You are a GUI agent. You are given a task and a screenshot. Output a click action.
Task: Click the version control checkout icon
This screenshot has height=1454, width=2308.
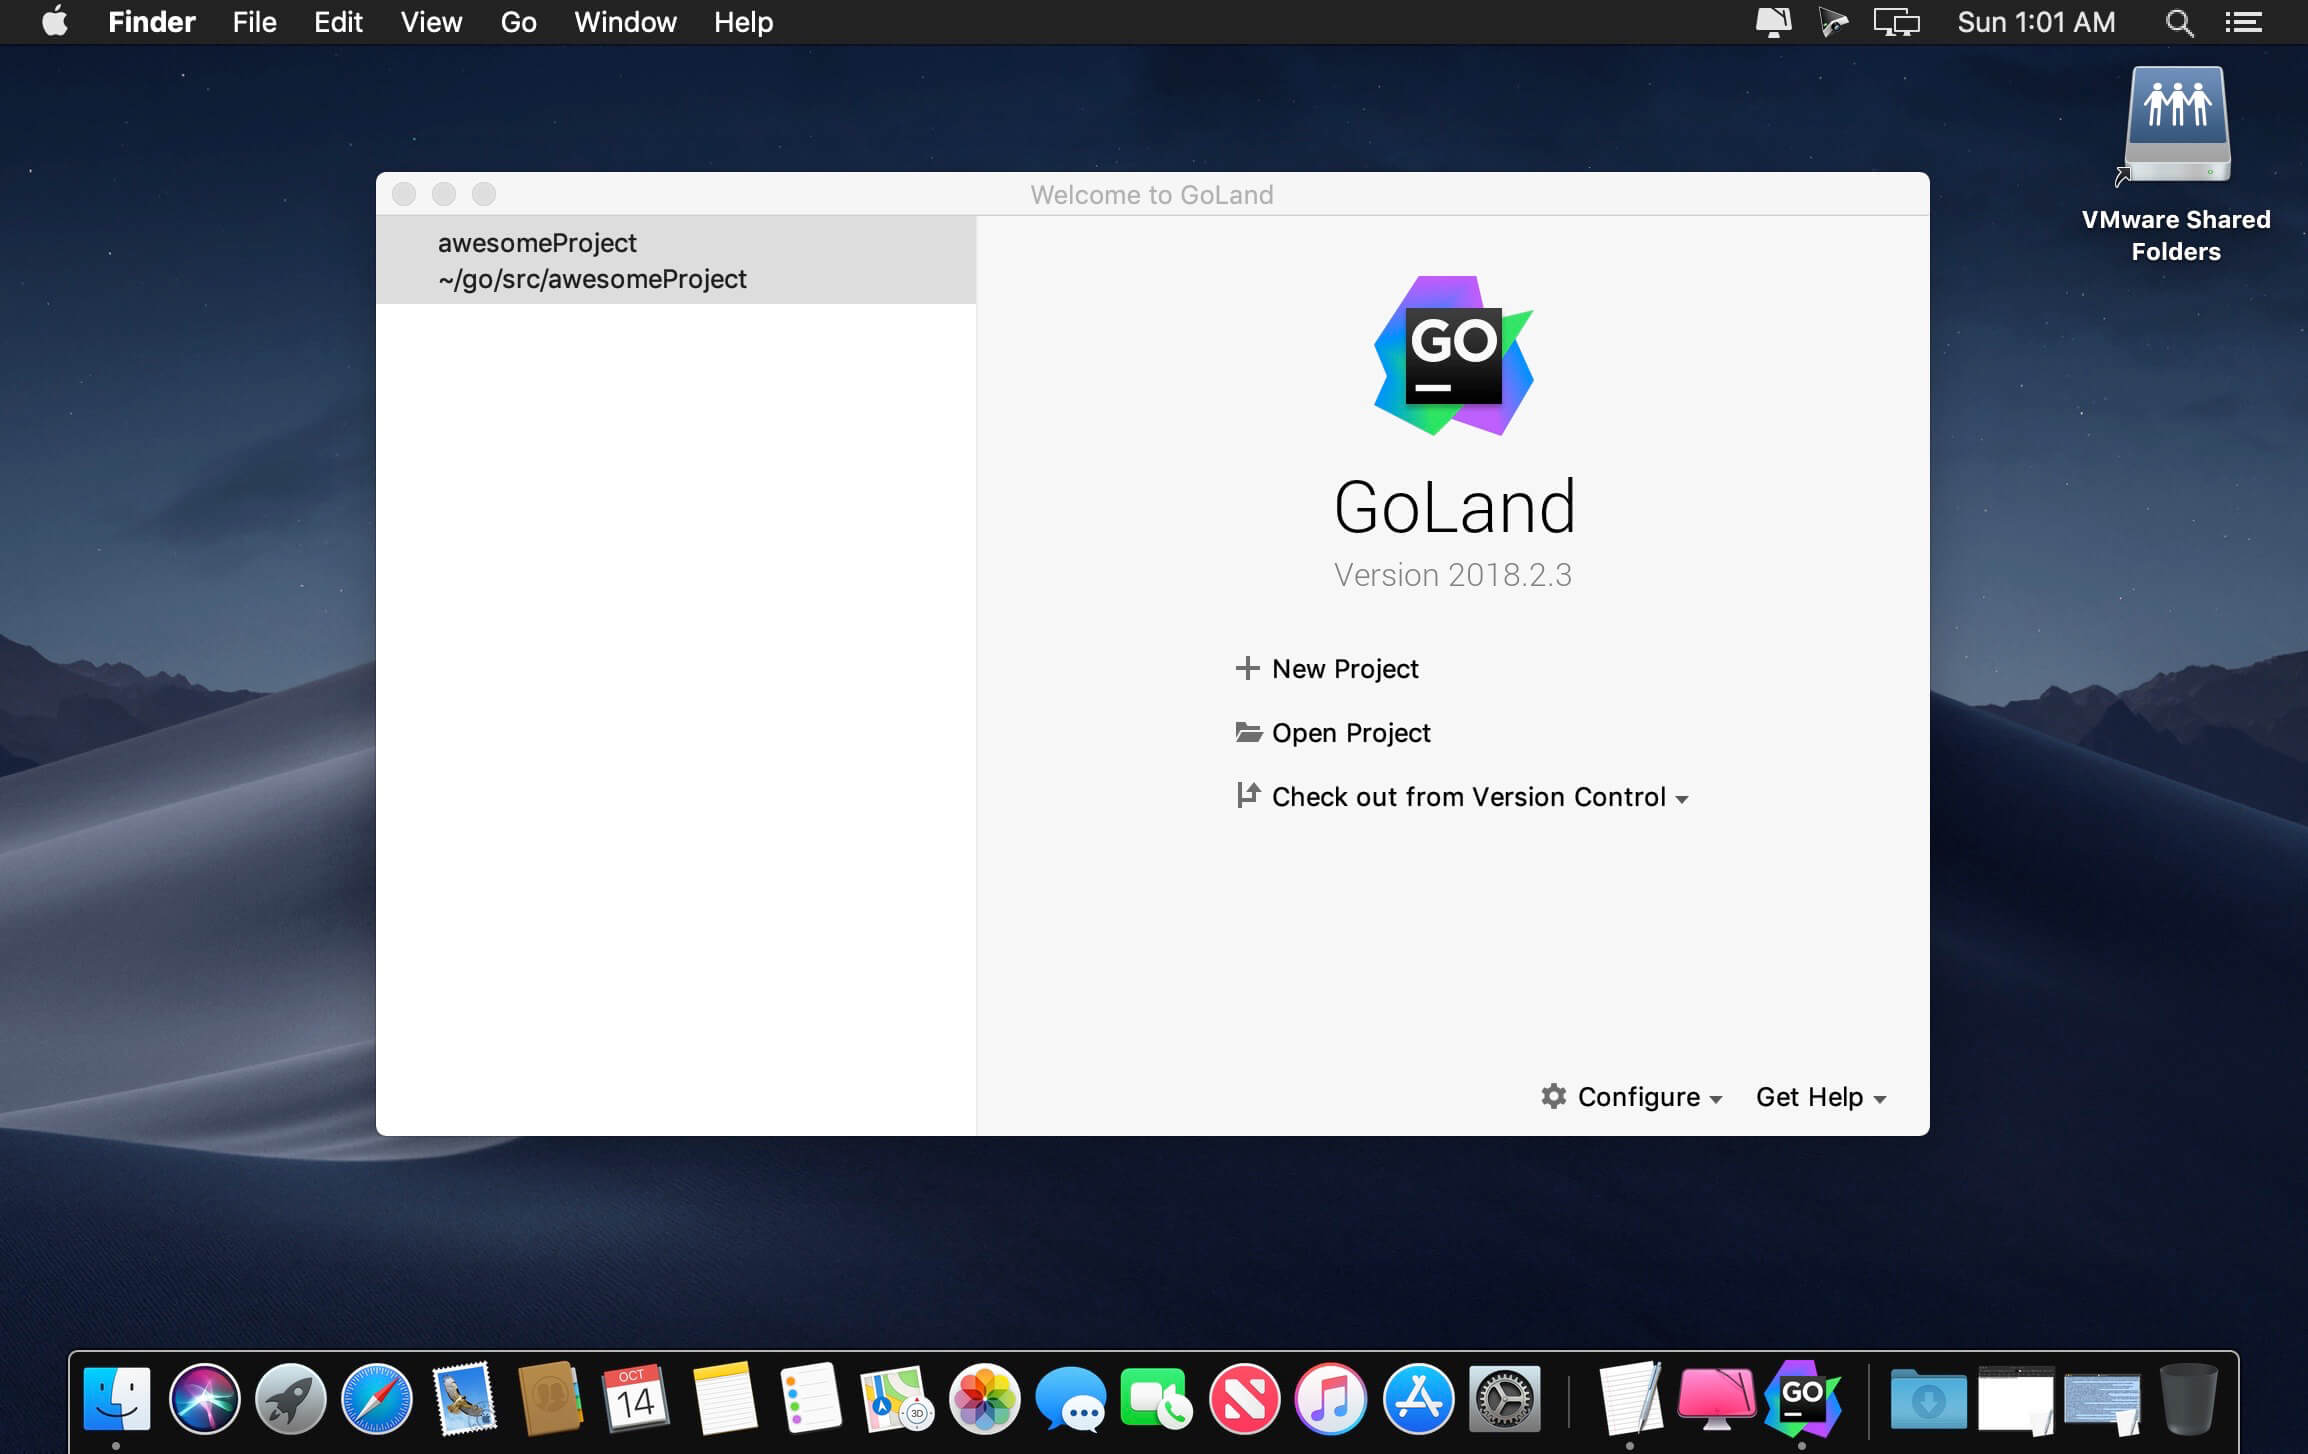1247,796
